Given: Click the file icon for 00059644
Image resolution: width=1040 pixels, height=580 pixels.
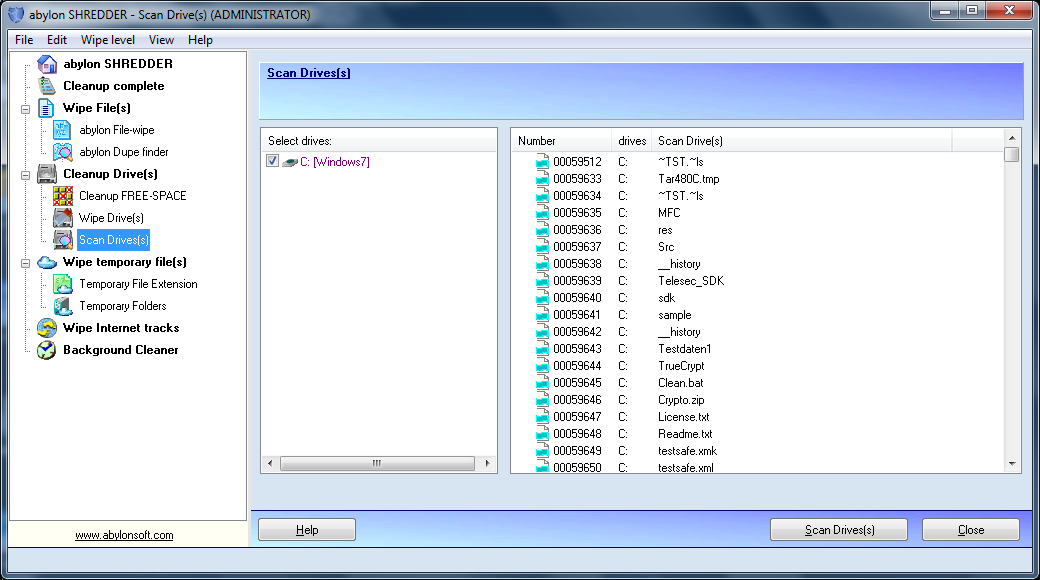Looking at the screenshot, I should [543, 366].
